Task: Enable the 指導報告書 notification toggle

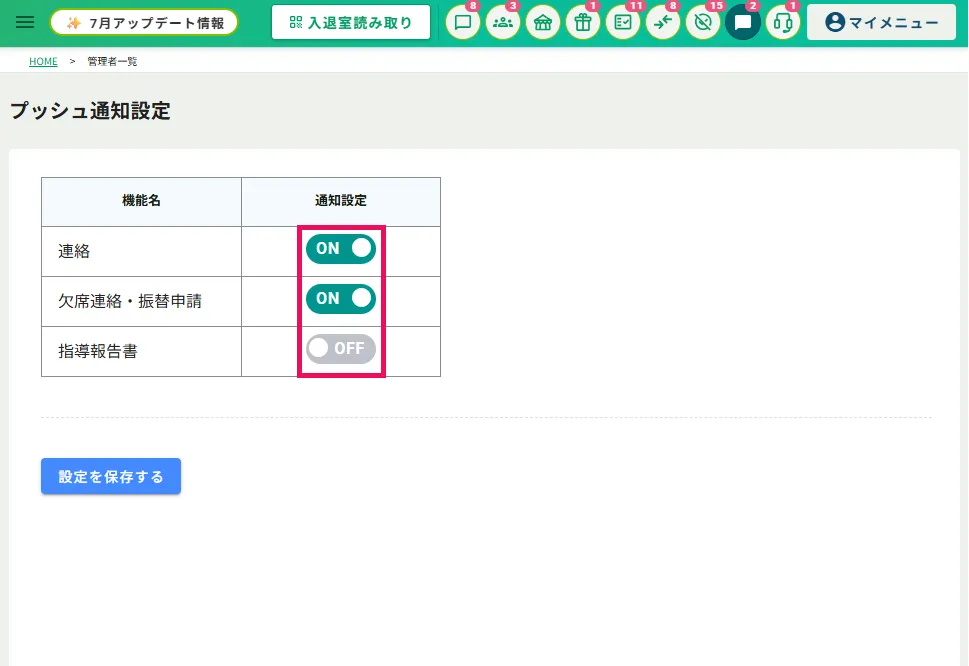Action: (341, 349)
